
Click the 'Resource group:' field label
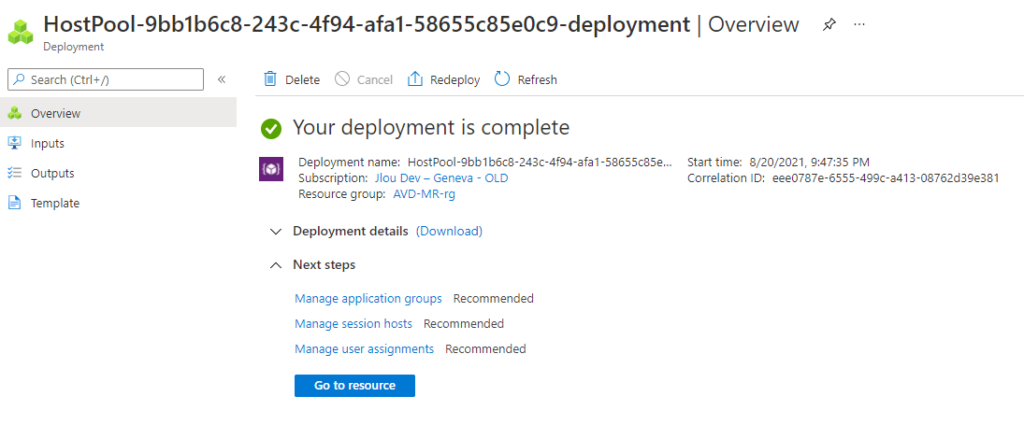click(x=343, y=194)
